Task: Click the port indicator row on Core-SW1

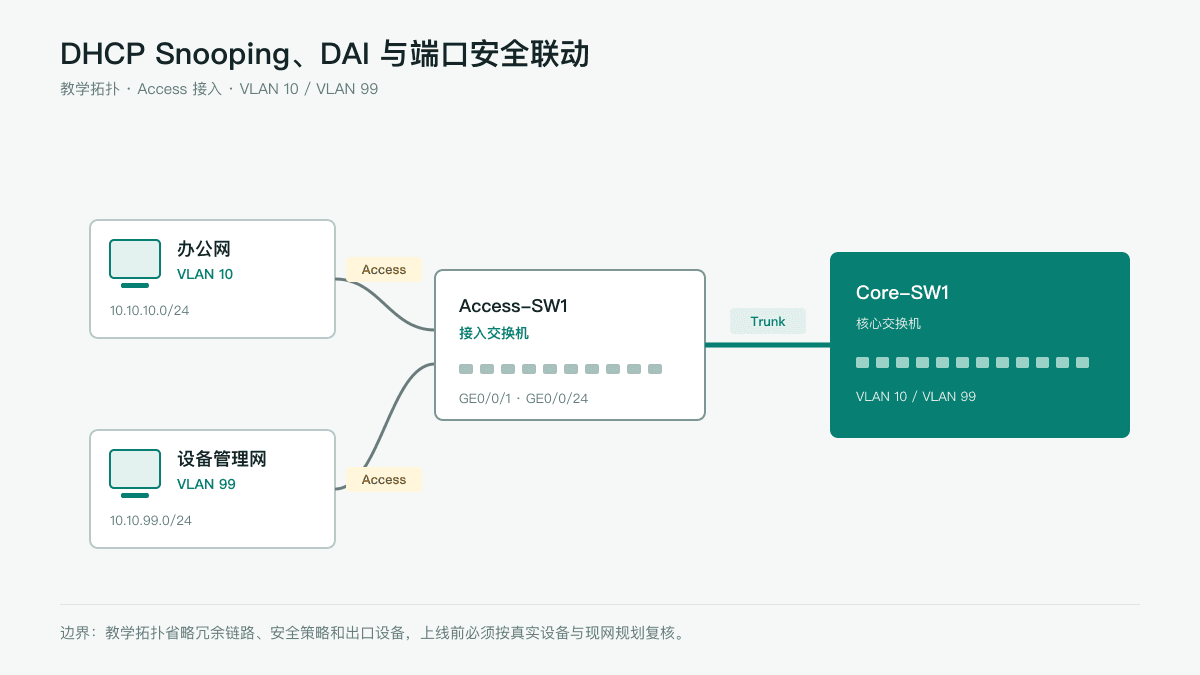Action: [x=972, y=362]
